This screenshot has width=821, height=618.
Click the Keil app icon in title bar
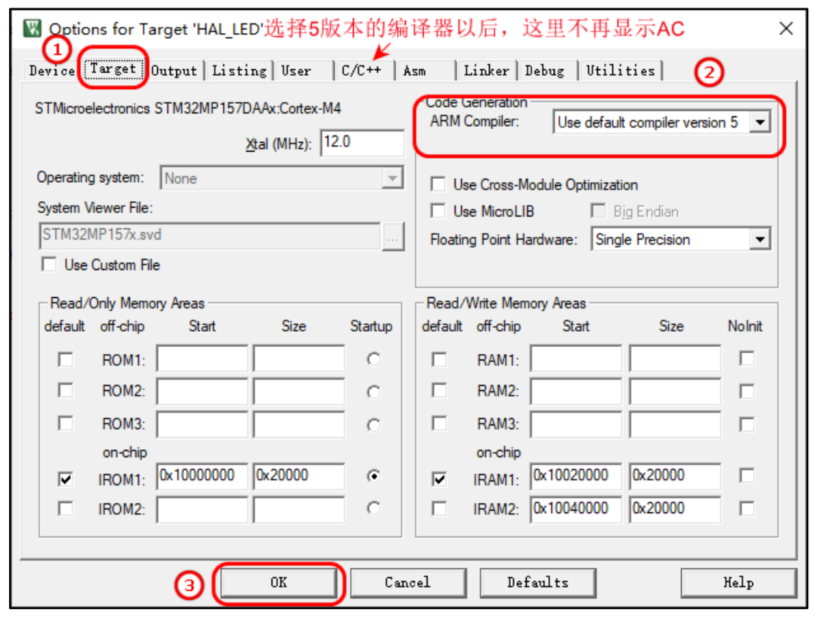(x=32, y=28)
